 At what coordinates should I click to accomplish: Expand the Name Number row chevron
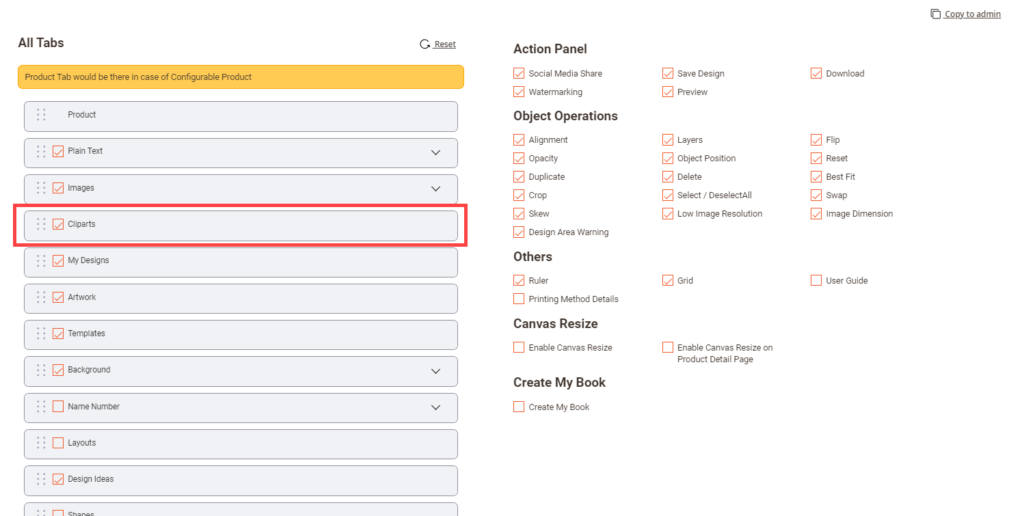[x=435, y=407]
